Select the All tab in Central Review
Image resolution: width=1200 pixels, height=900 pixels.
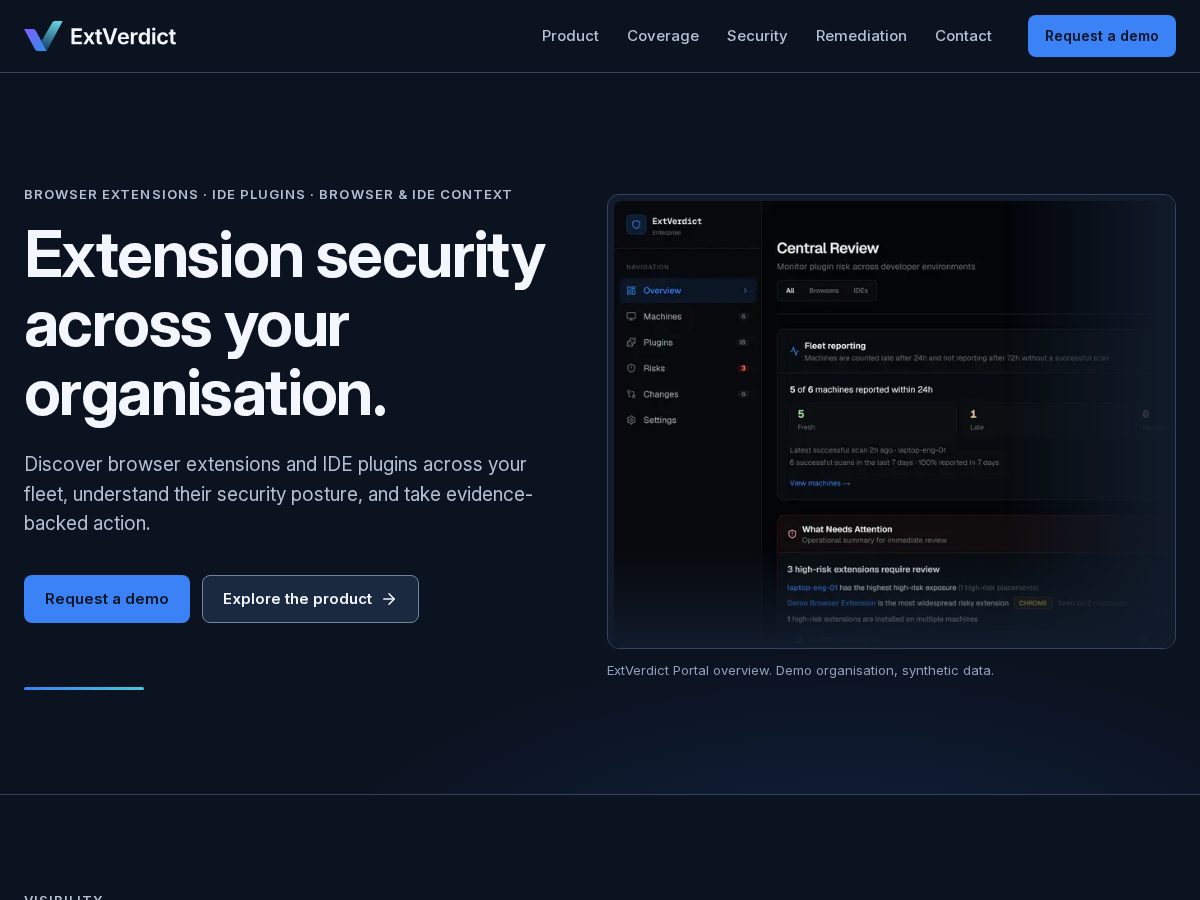pos(790,291)
